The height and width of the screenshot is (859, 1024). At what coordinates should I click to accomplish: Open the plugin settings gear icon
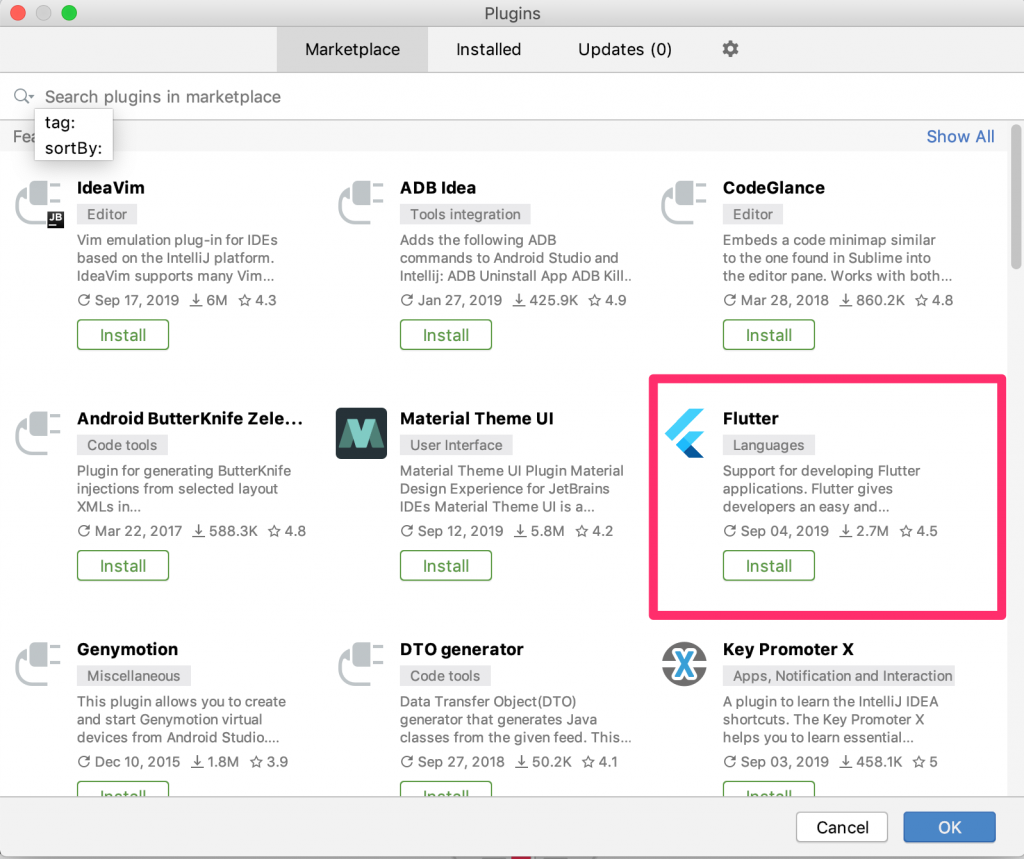coord(730,49)
